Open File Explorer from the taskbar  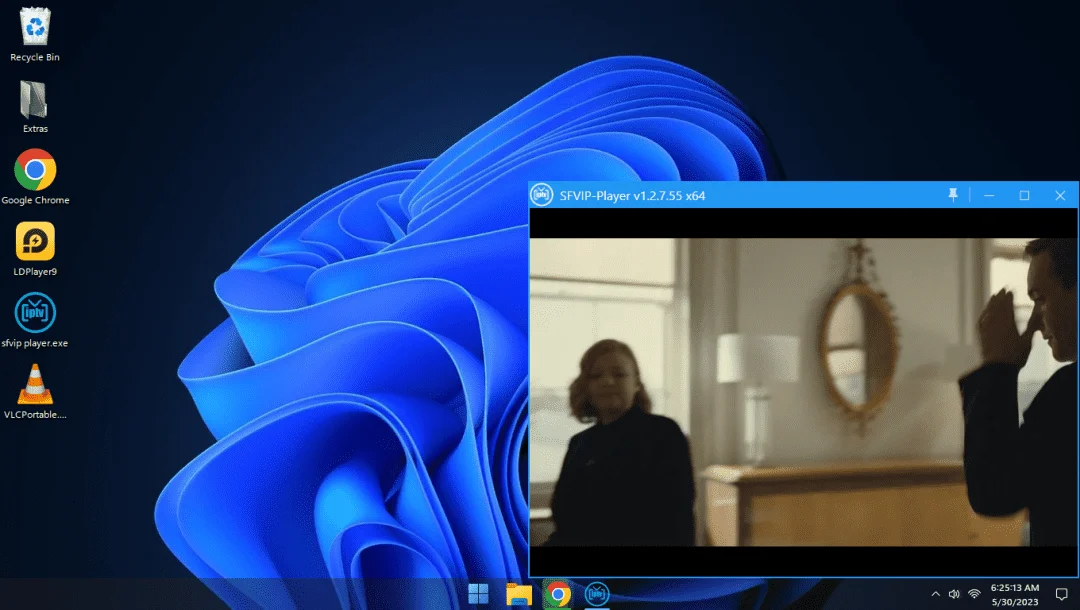[519, 593]
